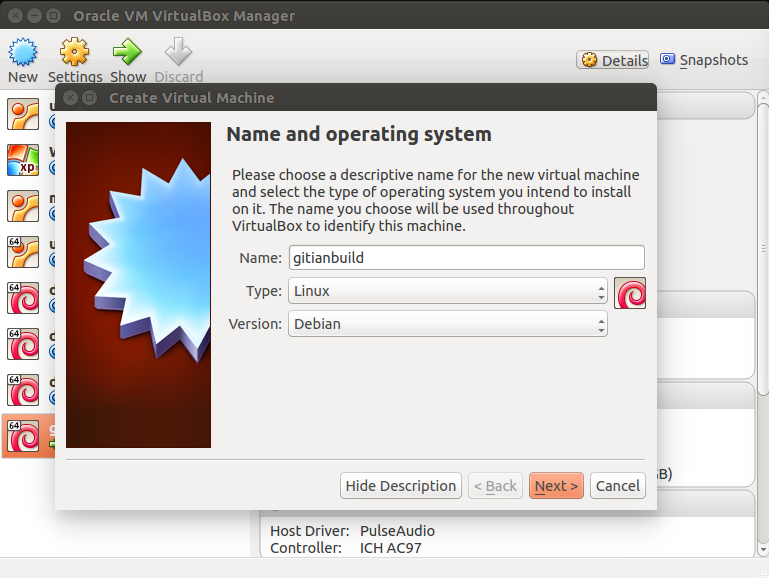The width and height of the screenshot is (769, 578).
Task: Select the 64-bit Ubuntu VM icon
Action: click(23, 252)
